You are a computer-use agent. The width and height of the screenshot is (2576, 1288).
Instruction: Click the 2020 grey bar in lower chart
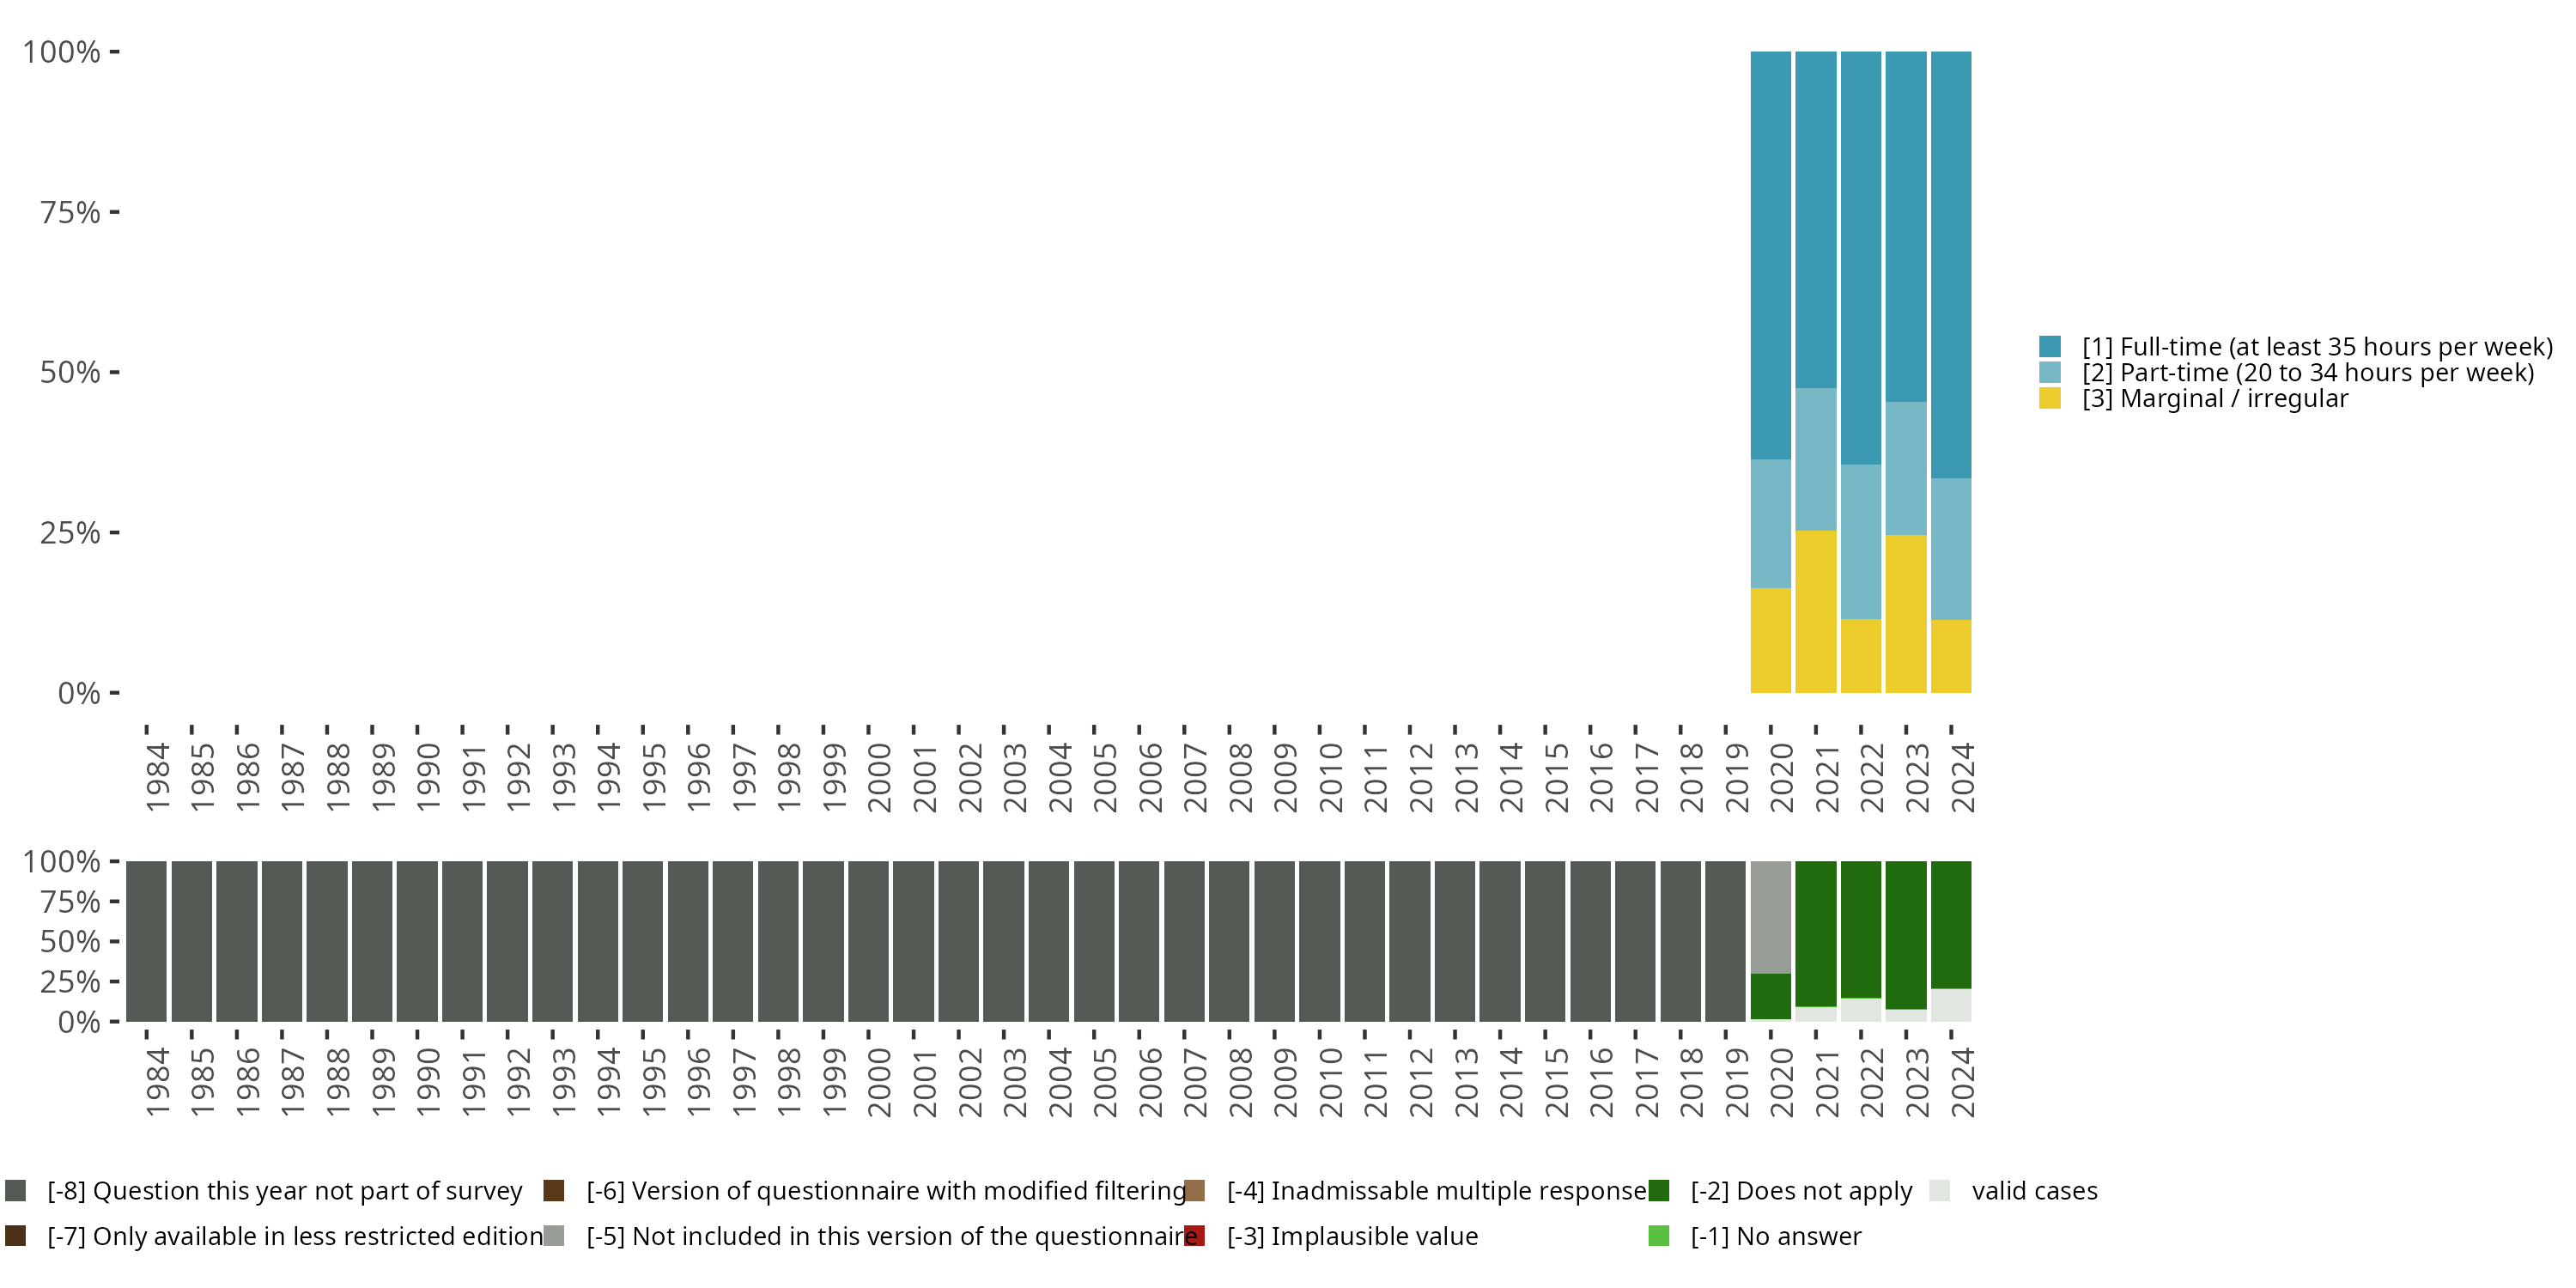click(x=1771, y=917)
